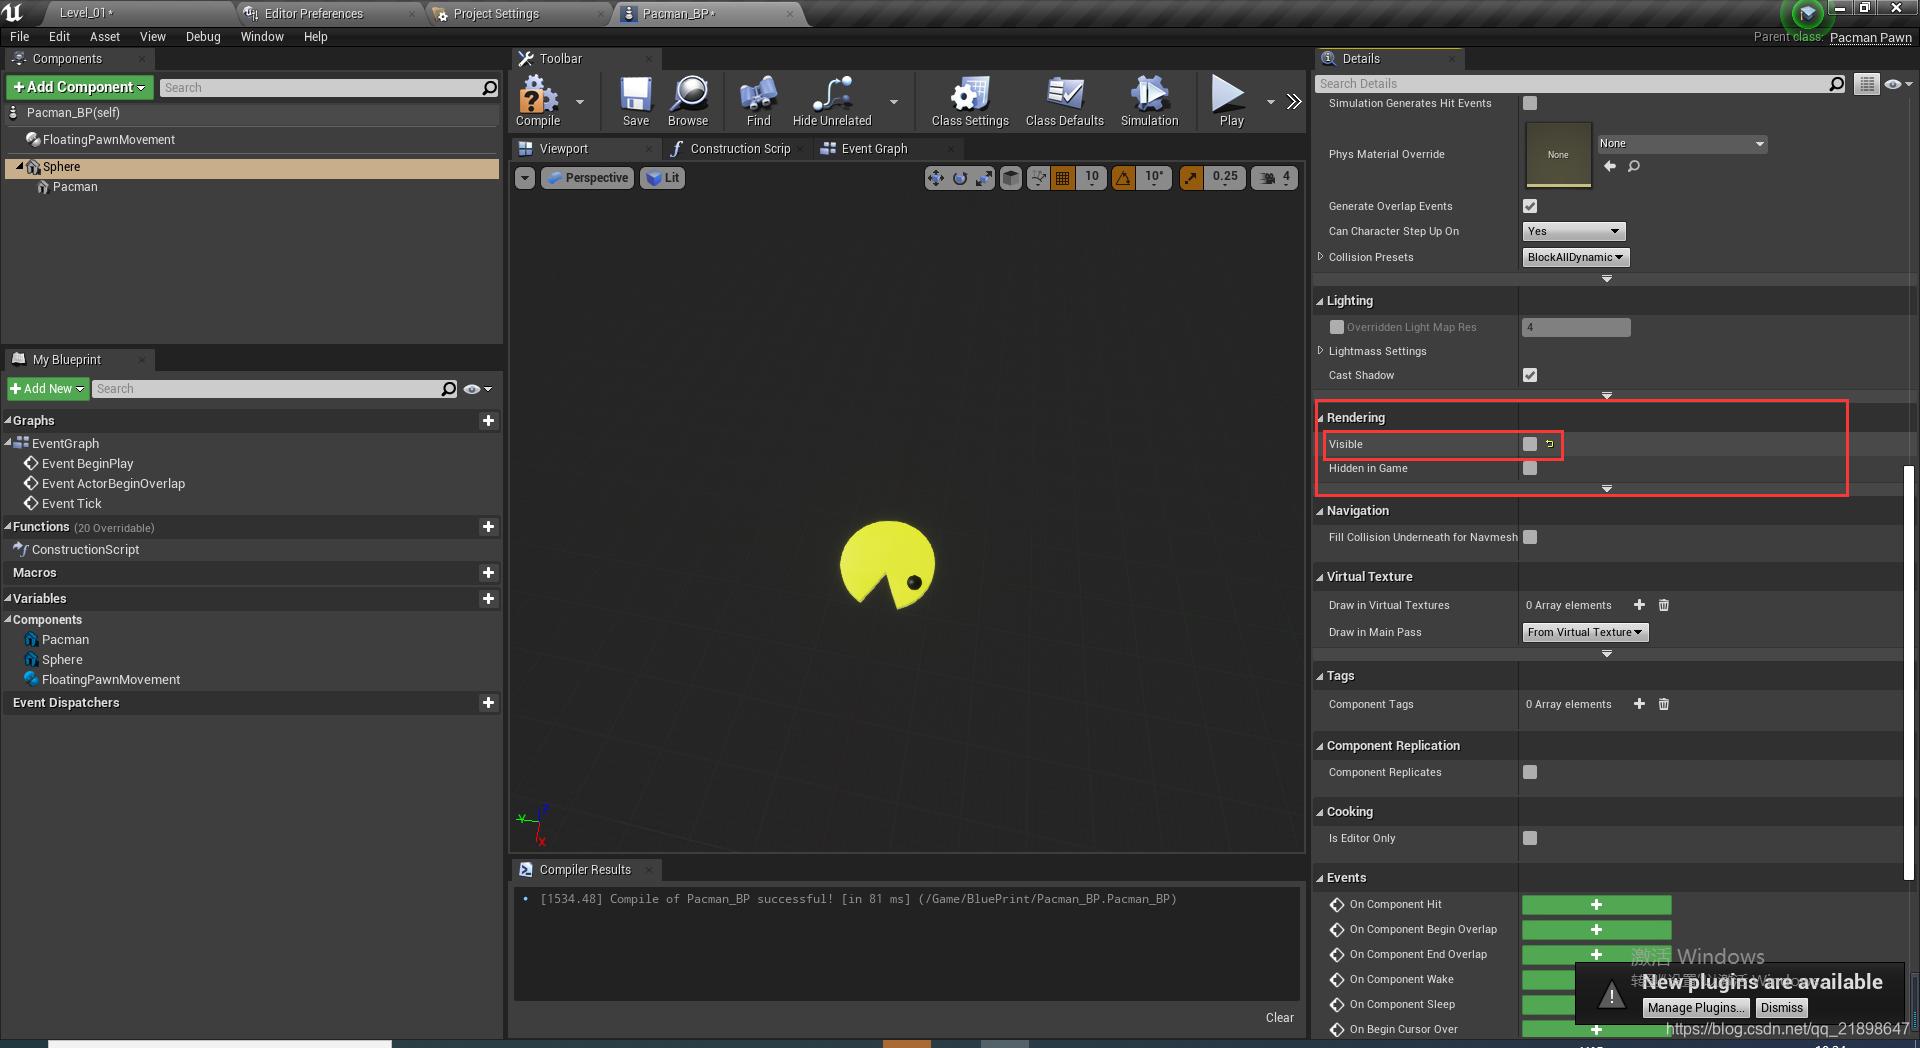Click Add New in My Blueprint
Screen dimensions: 1920x1048
coord(48,389)
